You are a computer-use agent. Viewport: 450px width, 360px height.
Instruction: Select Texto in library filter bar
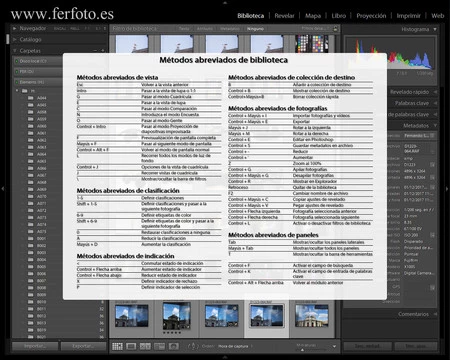(184, 29)
